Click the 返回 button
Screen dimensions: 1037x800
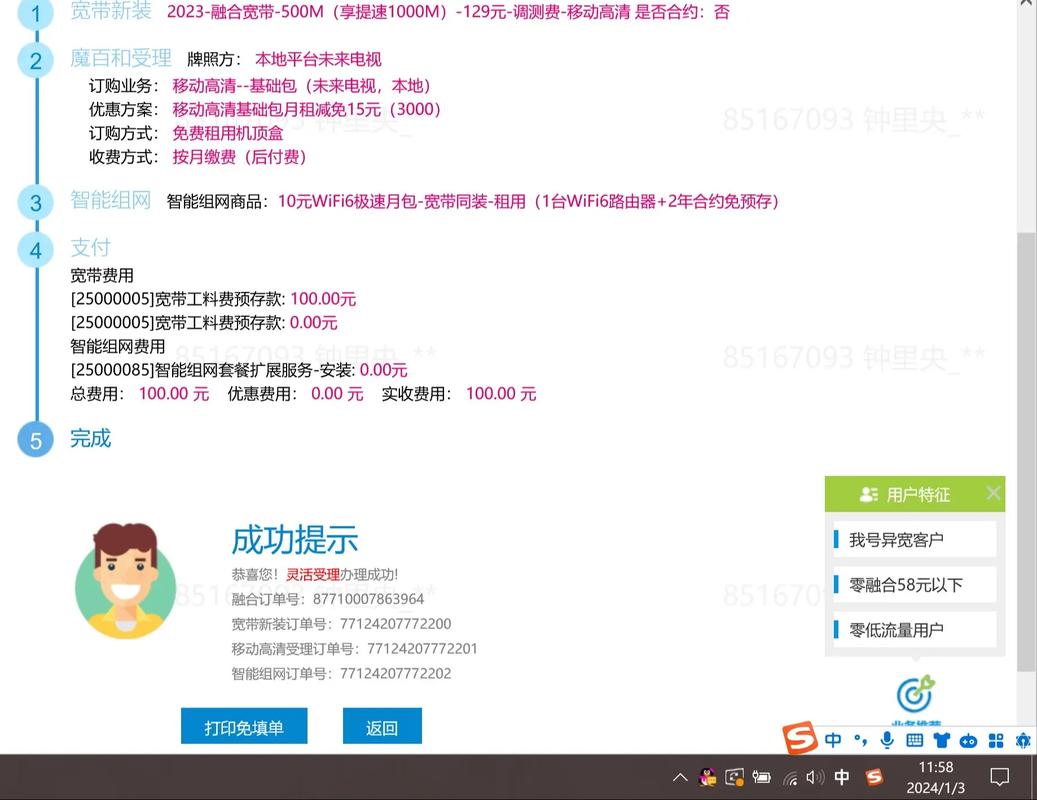[382, 727]
